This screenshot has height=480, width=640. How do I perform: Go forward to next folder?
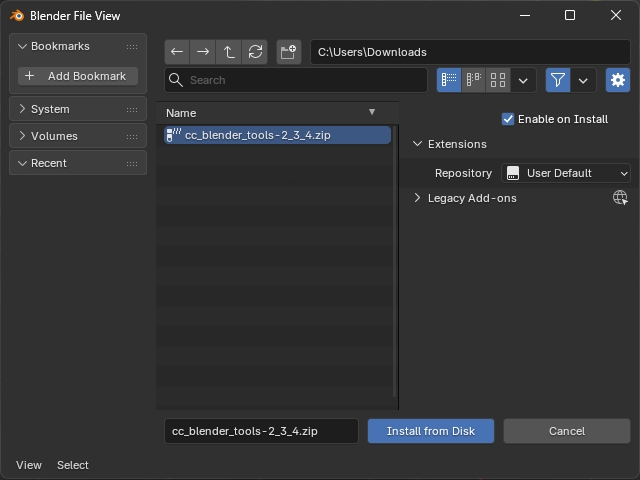click(202, 52)
